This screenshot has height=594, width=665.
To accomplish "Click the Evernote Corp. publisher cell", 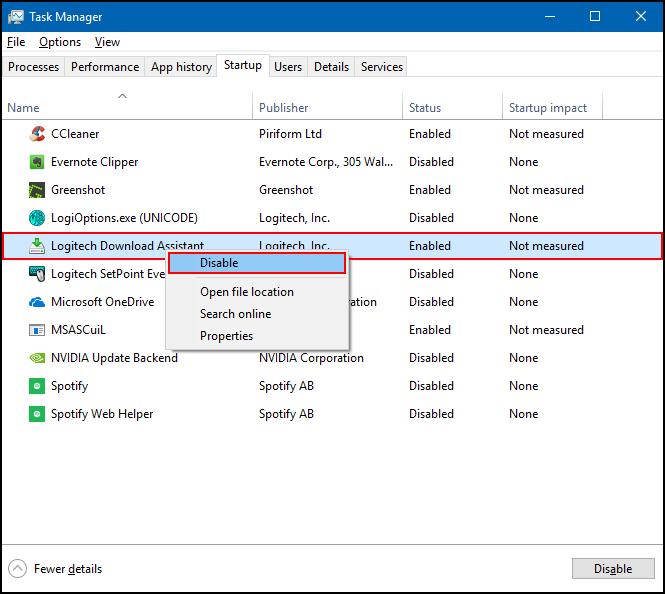I will [326, 162].
